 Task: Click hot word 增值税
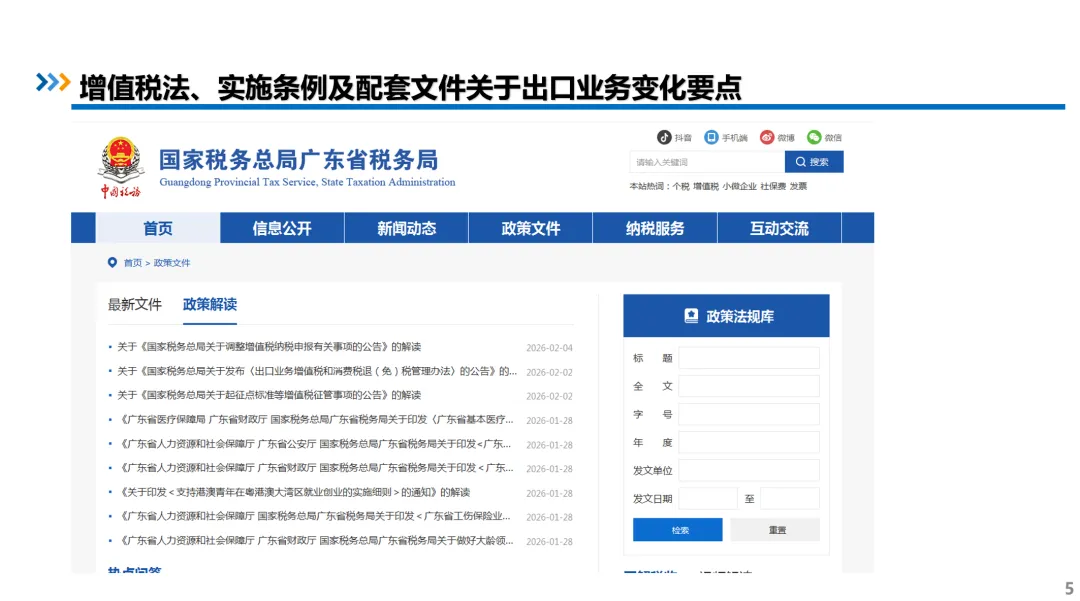(x=705, y=187)
